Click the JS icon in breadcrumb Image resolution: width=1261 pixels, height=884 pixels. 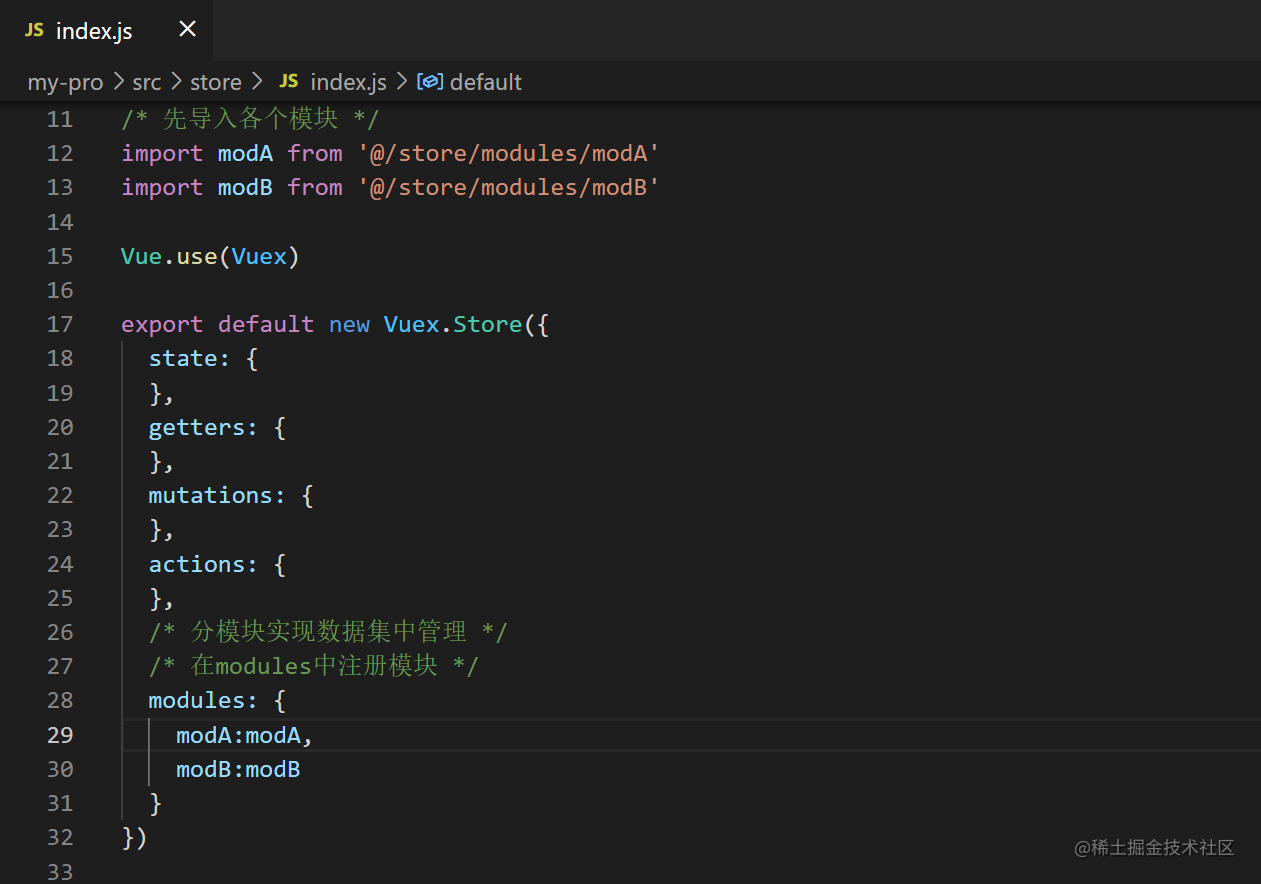[x=289, y=81]
